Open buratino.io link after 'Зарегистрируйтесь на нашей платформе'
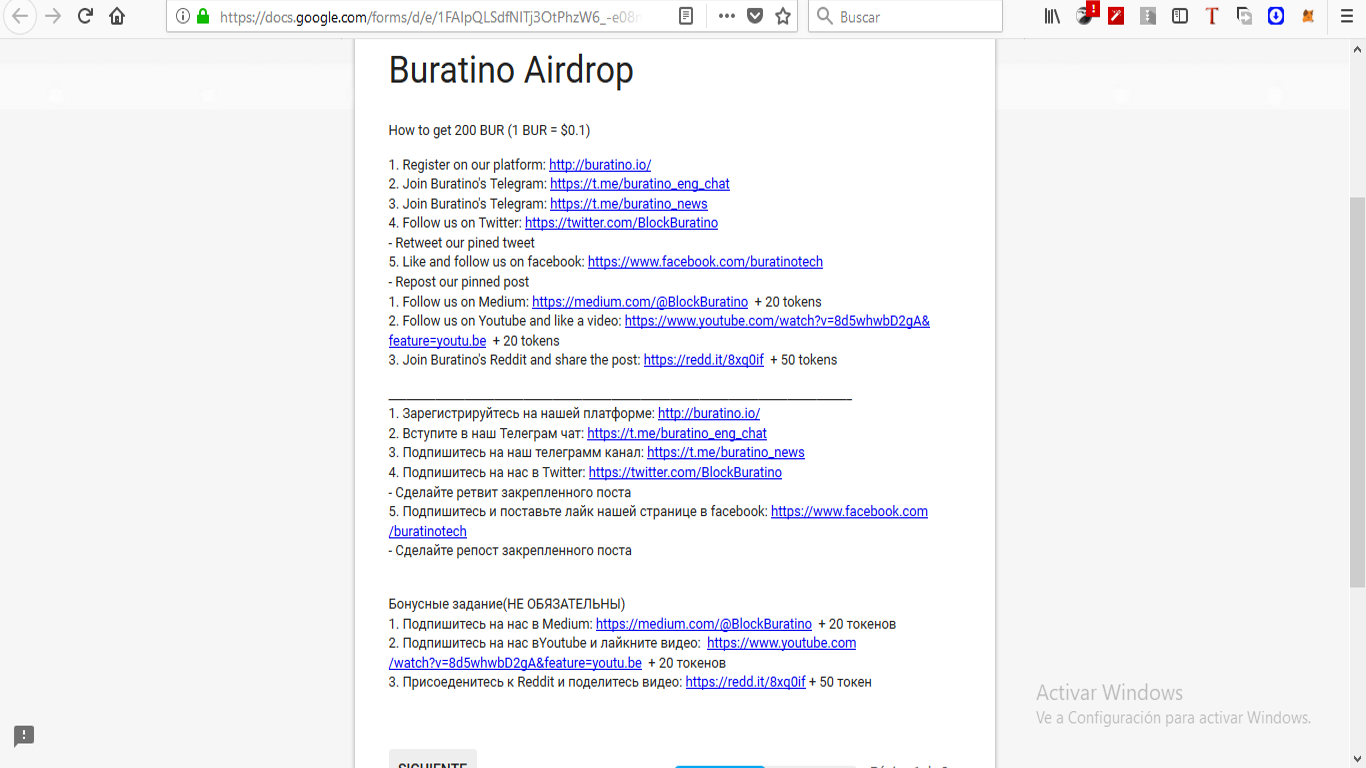The width and height of the screenshot is (1366, 768). tap(709, 413)
